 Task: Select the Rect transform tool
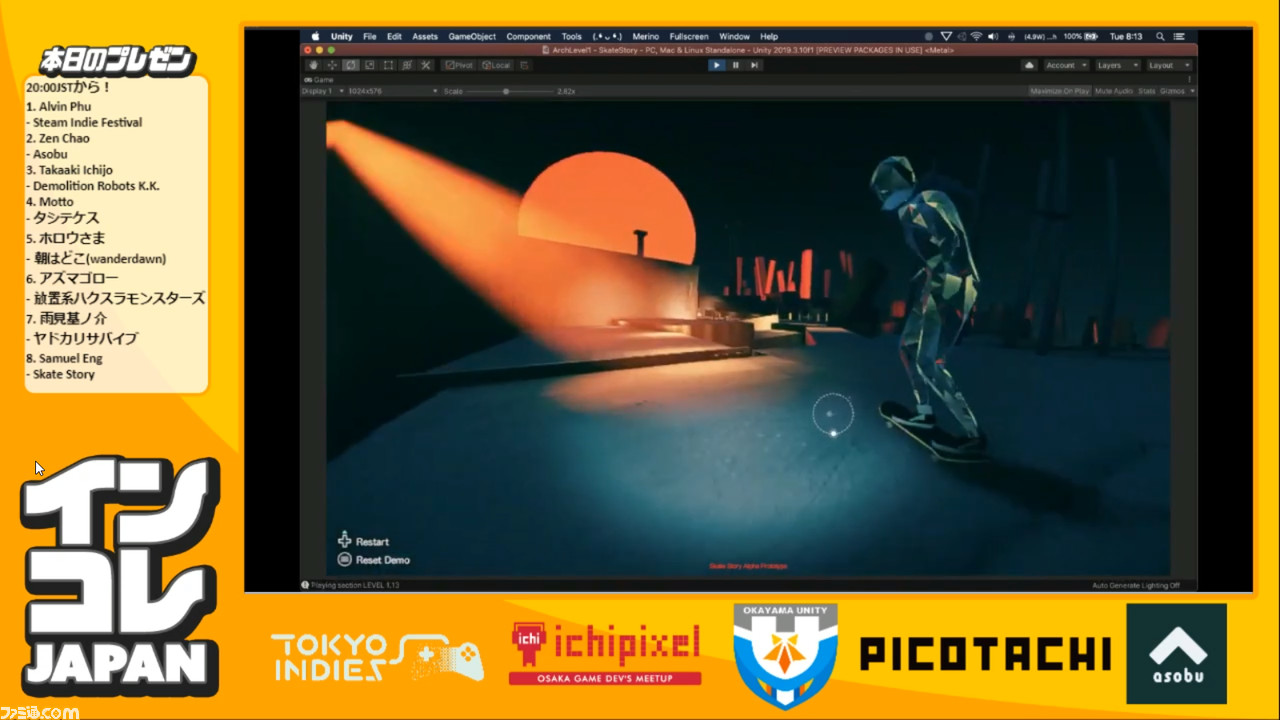point(388,65)
